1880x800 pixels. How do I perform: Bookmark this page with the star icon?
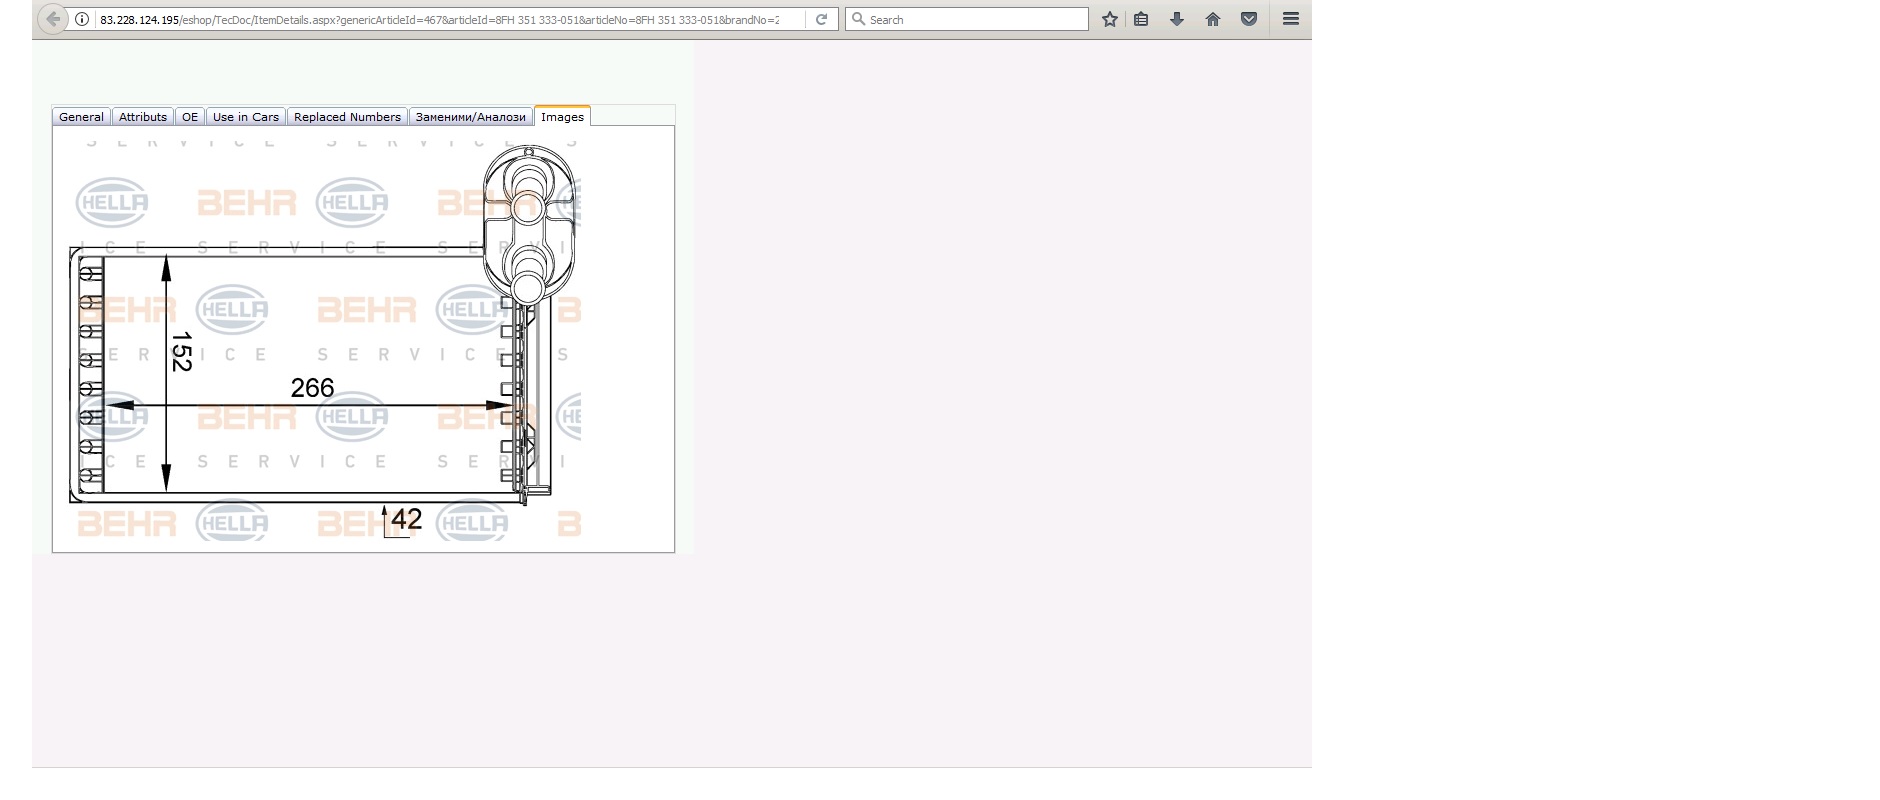click(x=1109, y=19)
